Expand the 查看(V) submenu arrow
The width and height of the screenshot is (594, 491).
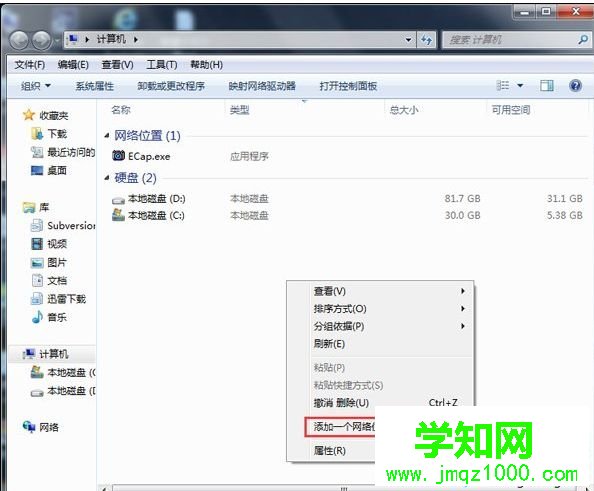click(x=463, y=291)
